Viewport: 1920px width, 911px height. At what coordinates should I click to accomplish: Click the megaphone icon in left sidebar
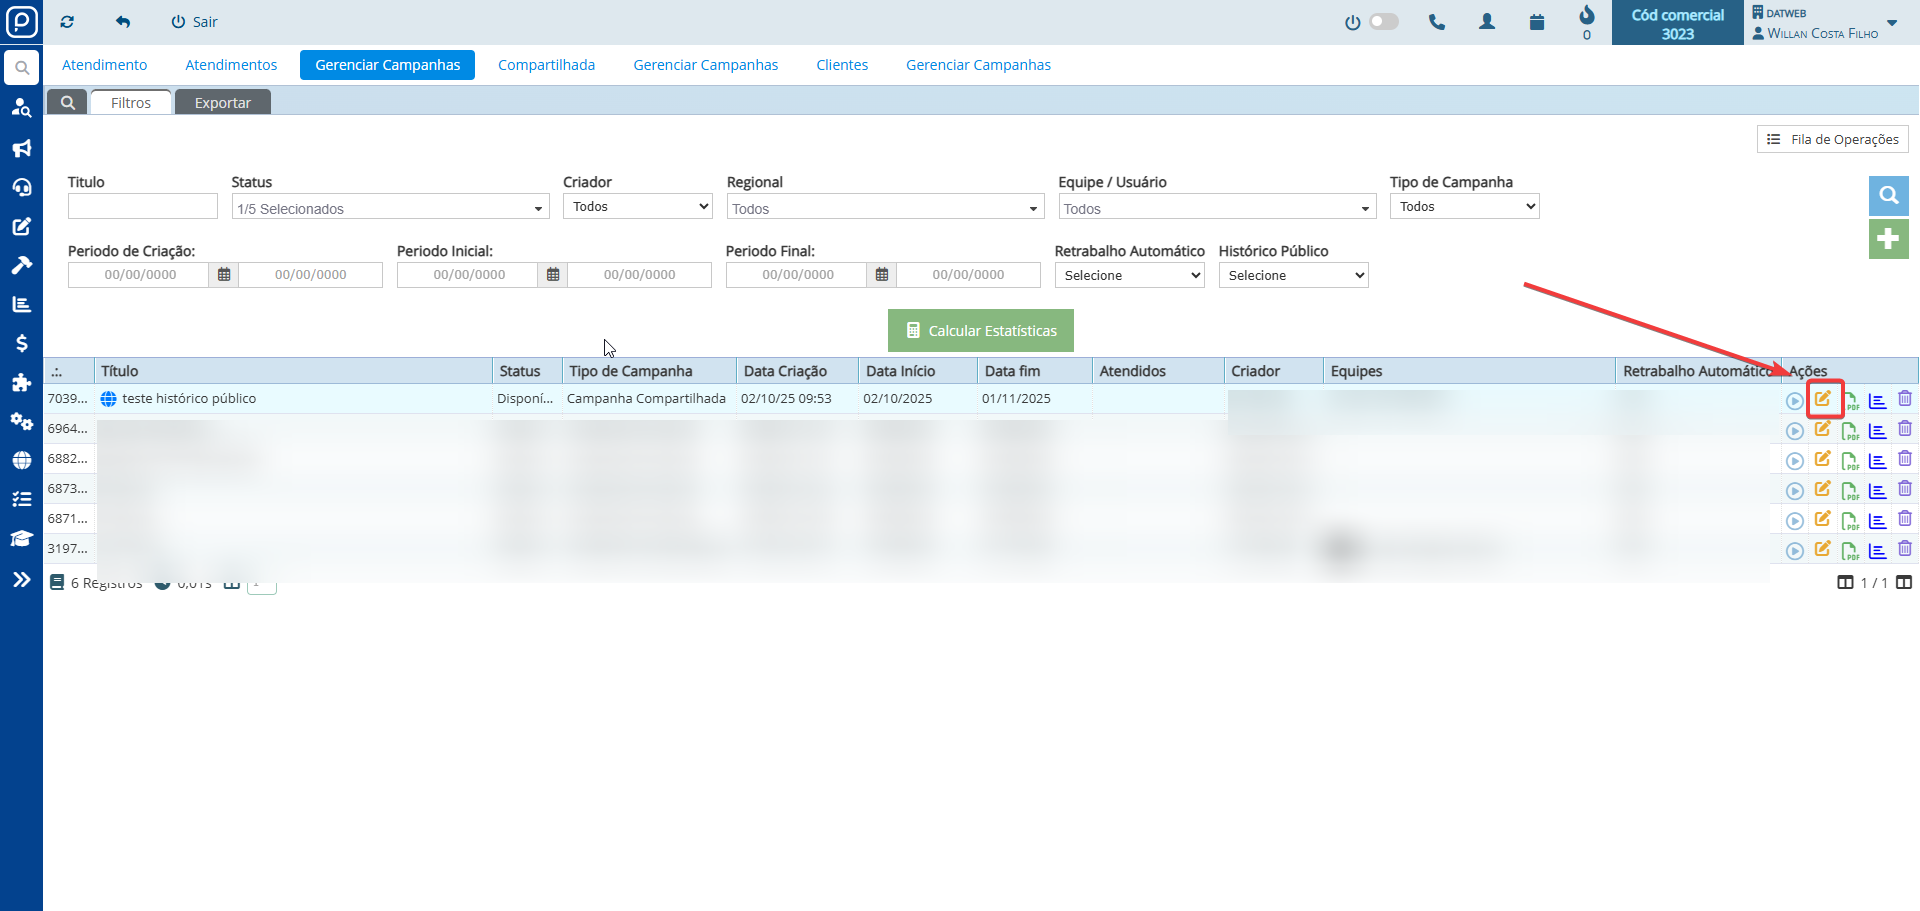(x=21, y=148)
